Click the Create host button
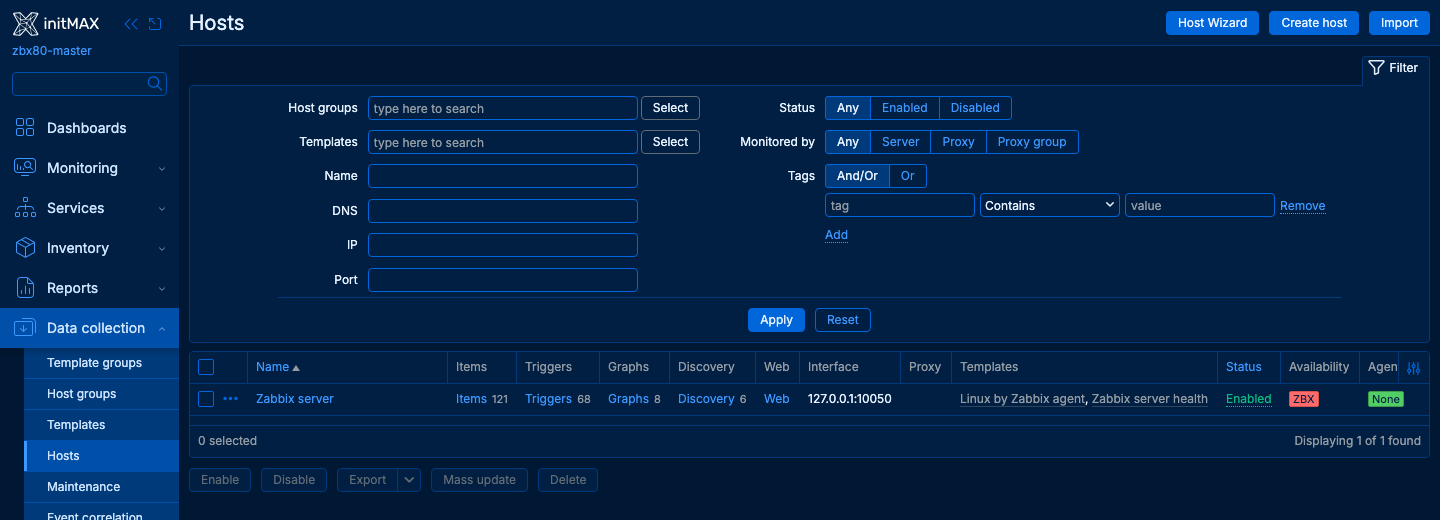This screenshot has width=1440, height=520. [1314, 23]
